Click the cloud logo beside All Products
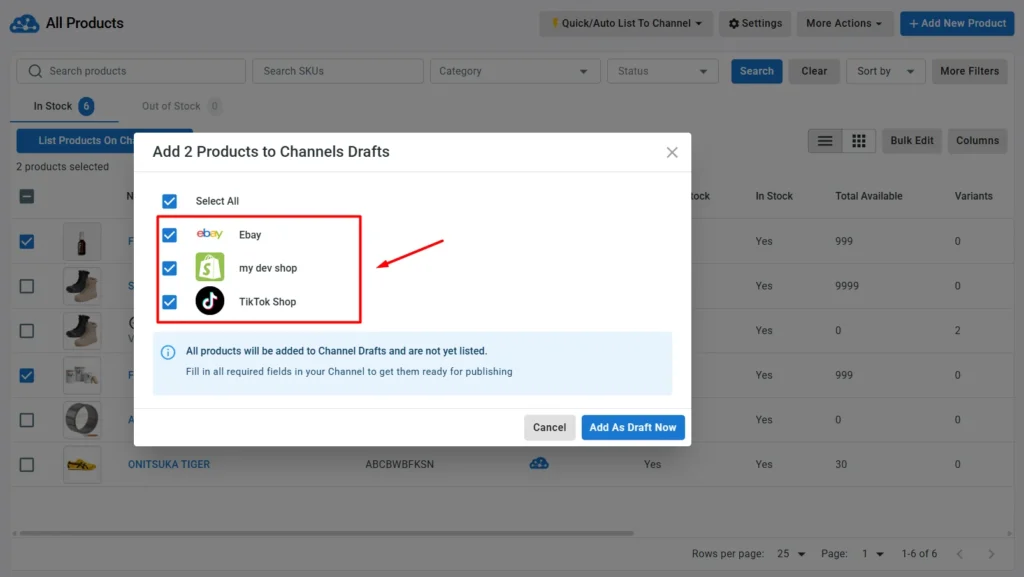Screen dimensions: 1024x577 pos(24,23)
